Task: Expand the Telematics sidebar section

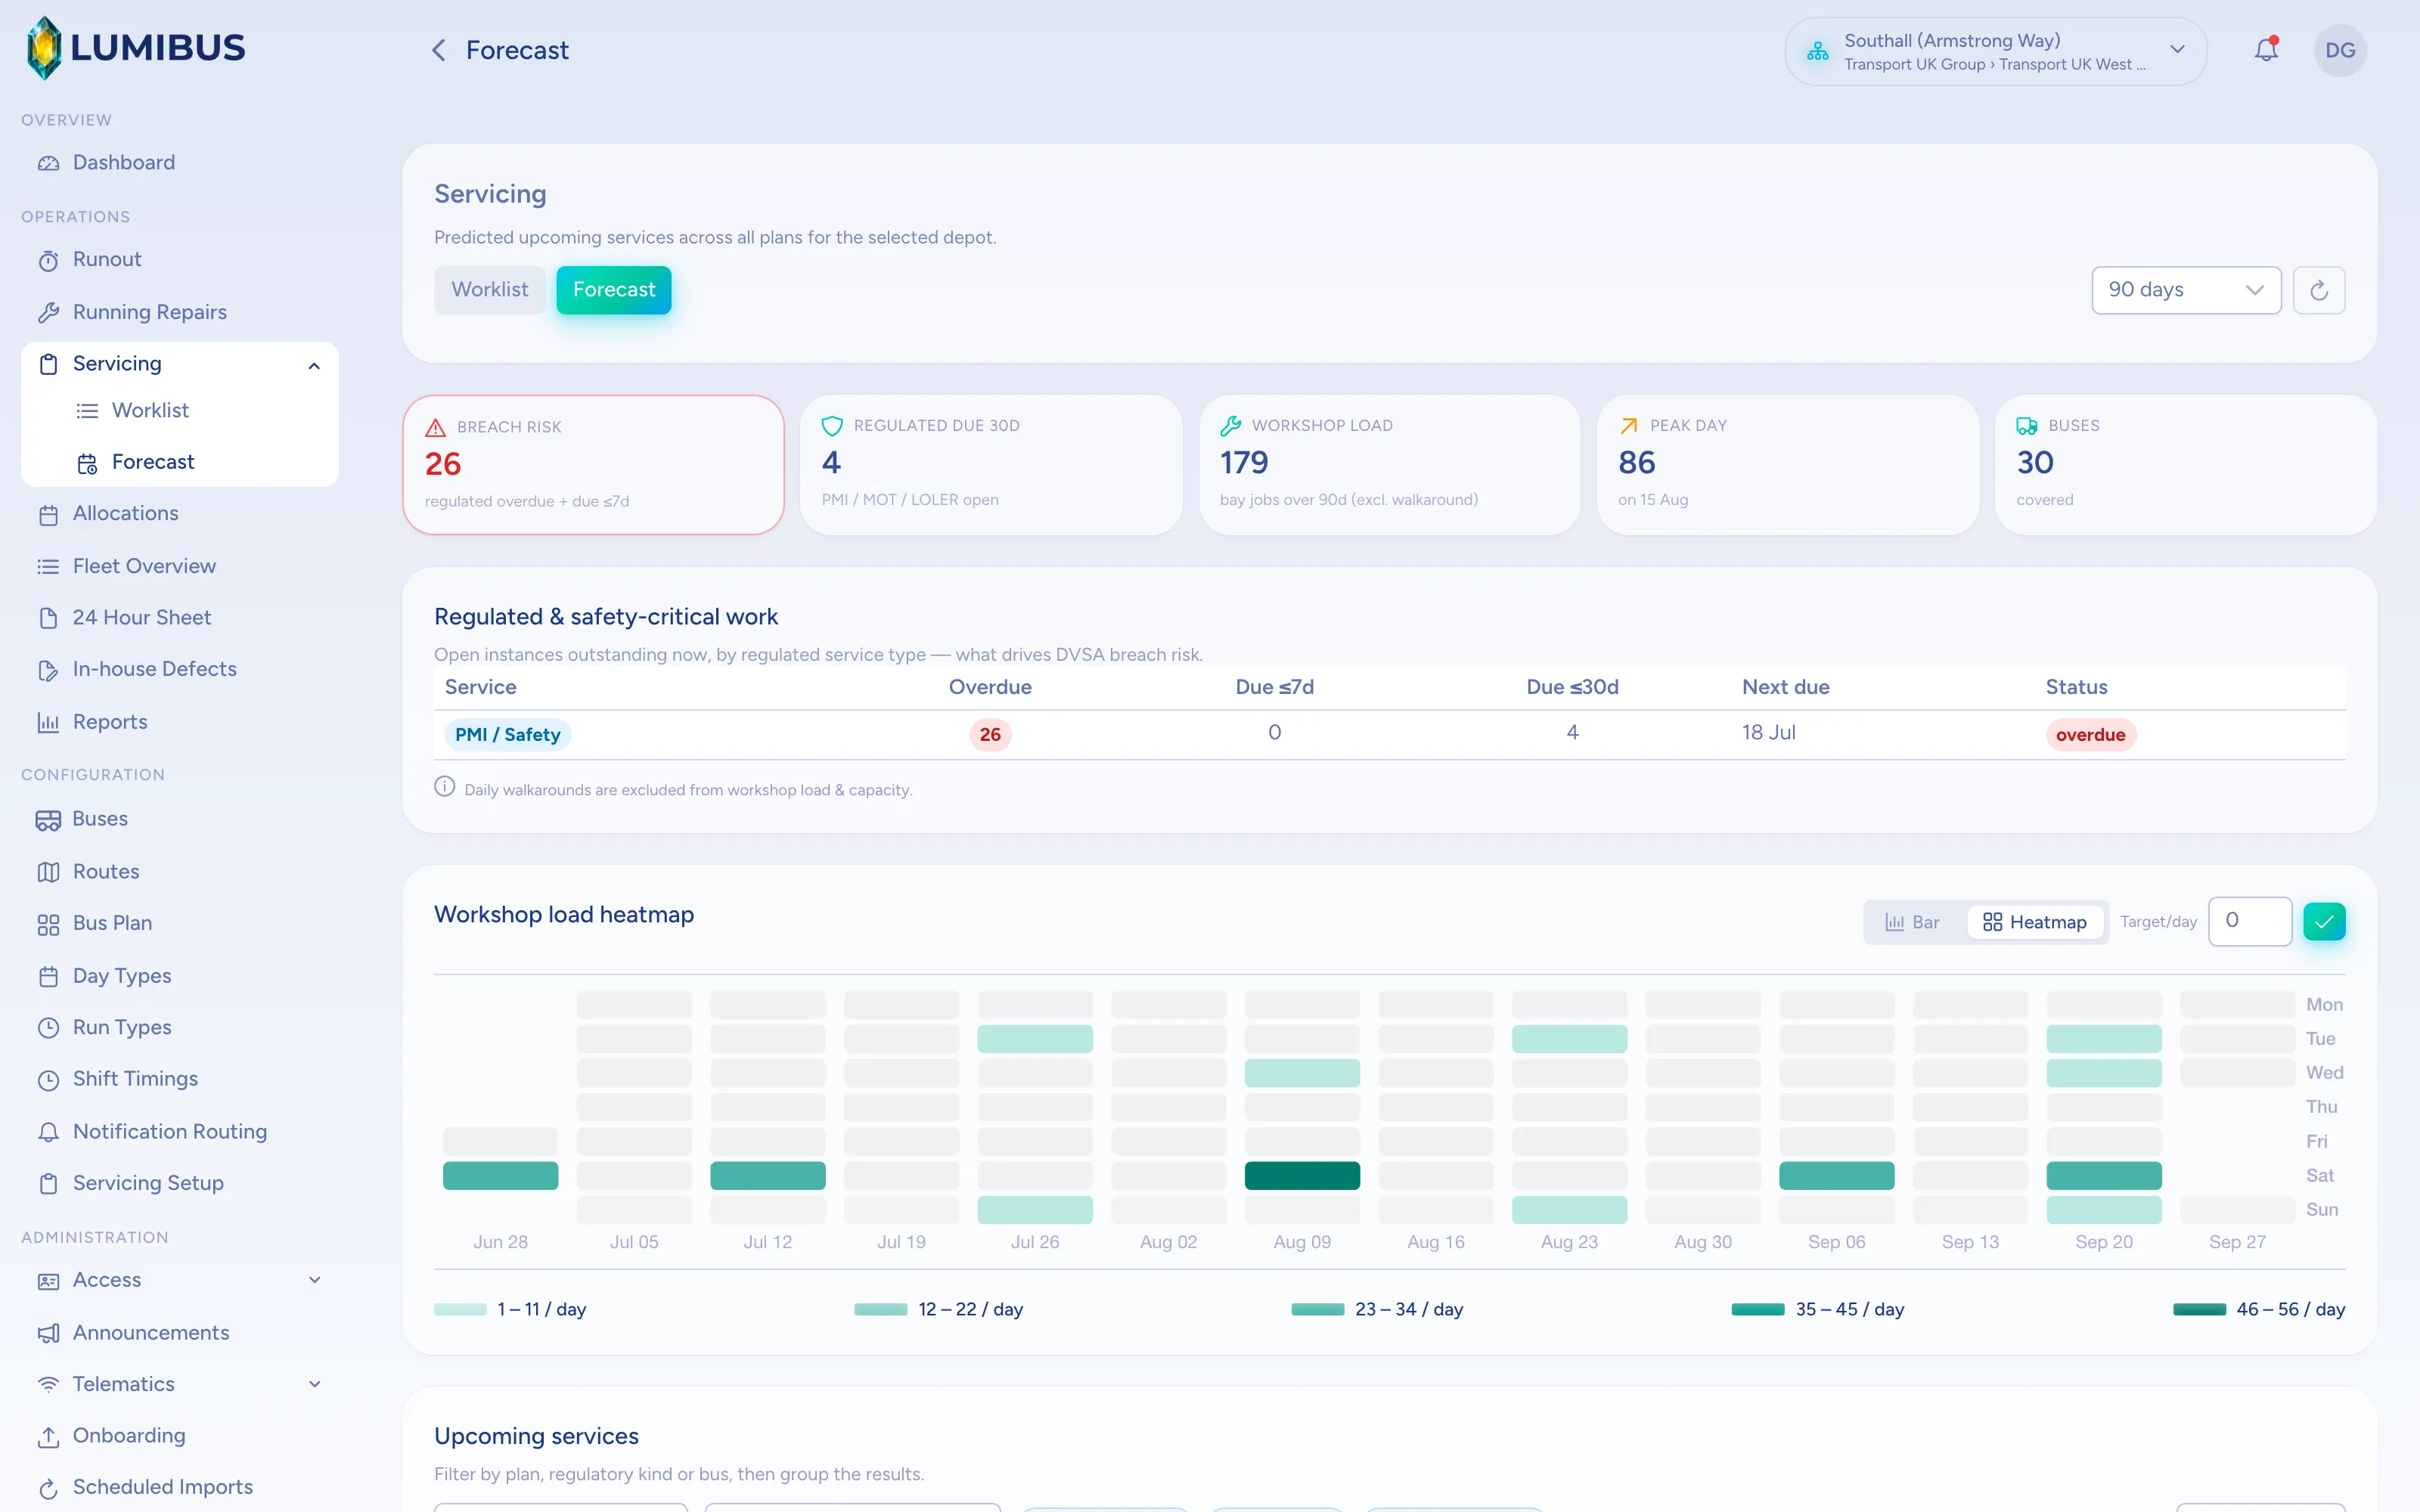Action: coord(314,1384)
